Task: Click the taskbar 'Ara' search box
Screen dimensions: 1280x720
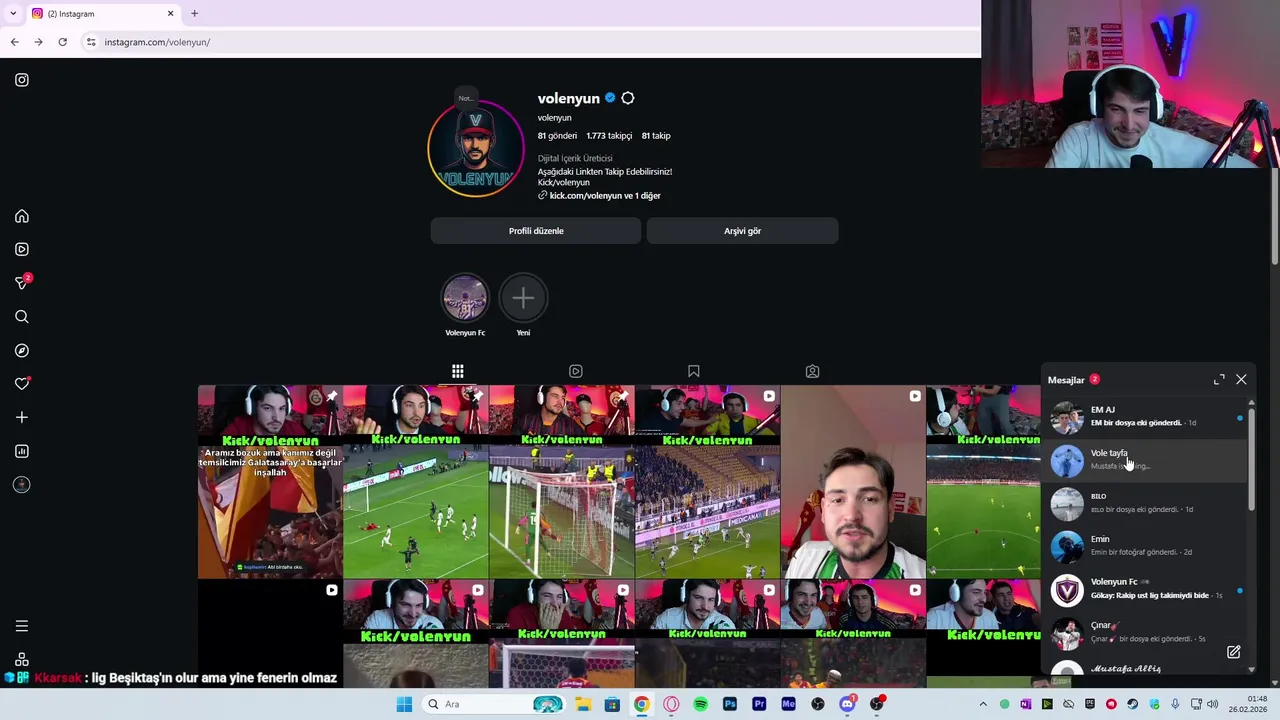Action: [x=493, y=704]
